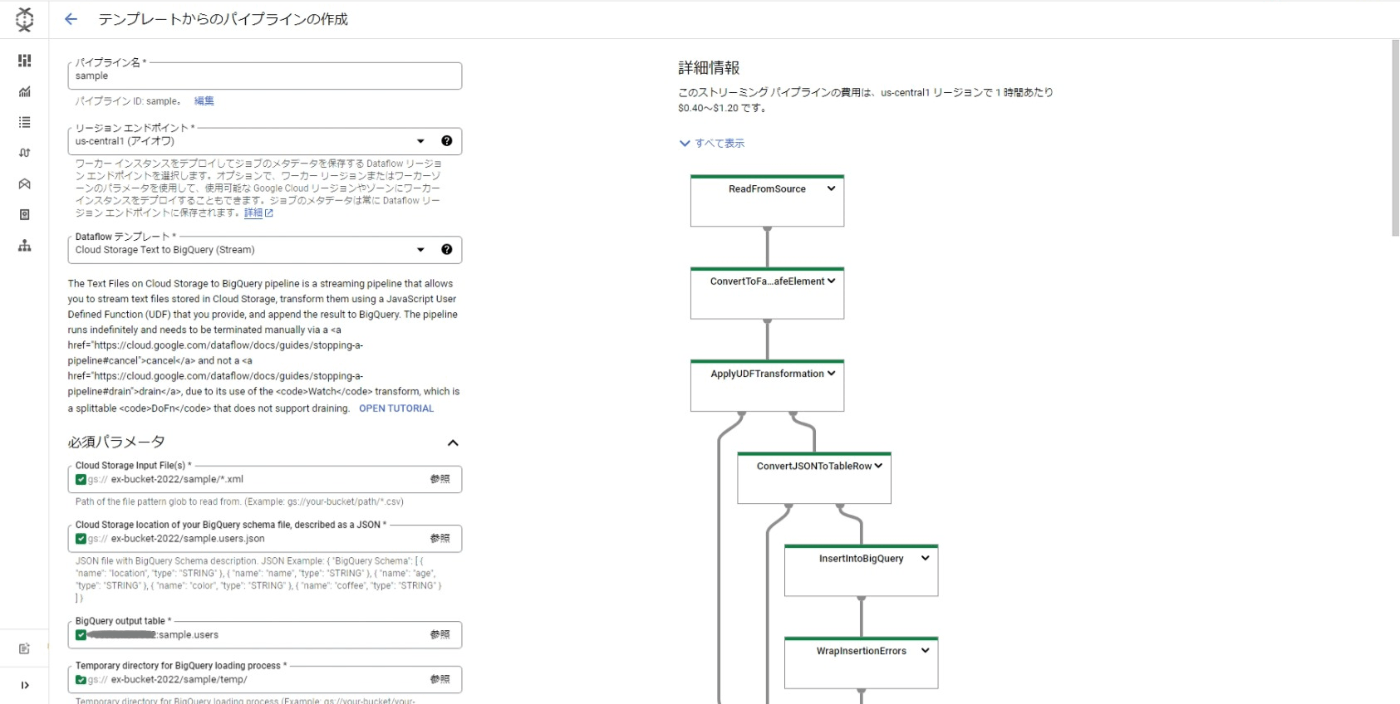The width and height of the screenshot is (1400, 704).
Task: Expand the ReadFromSource node chevron
Action: [831, 189]
